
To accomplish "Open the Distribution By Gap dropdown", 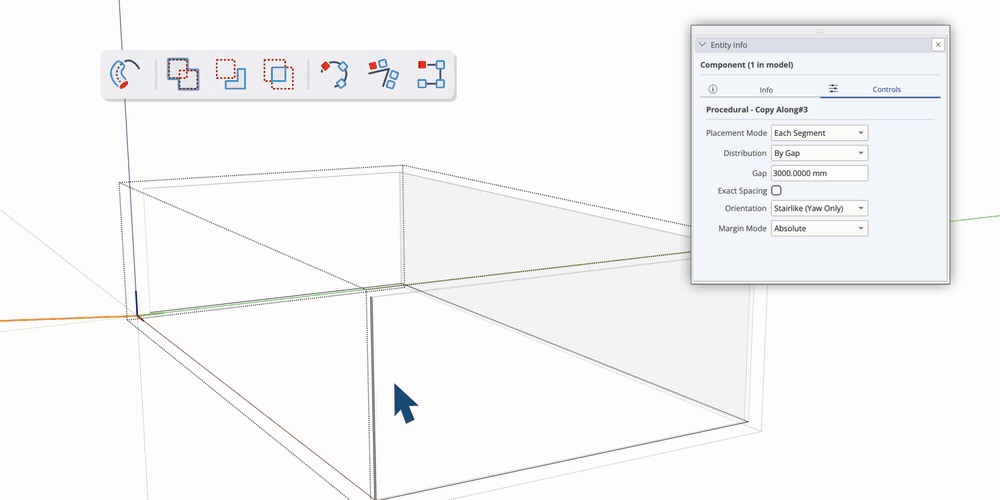I will (820, 153).
